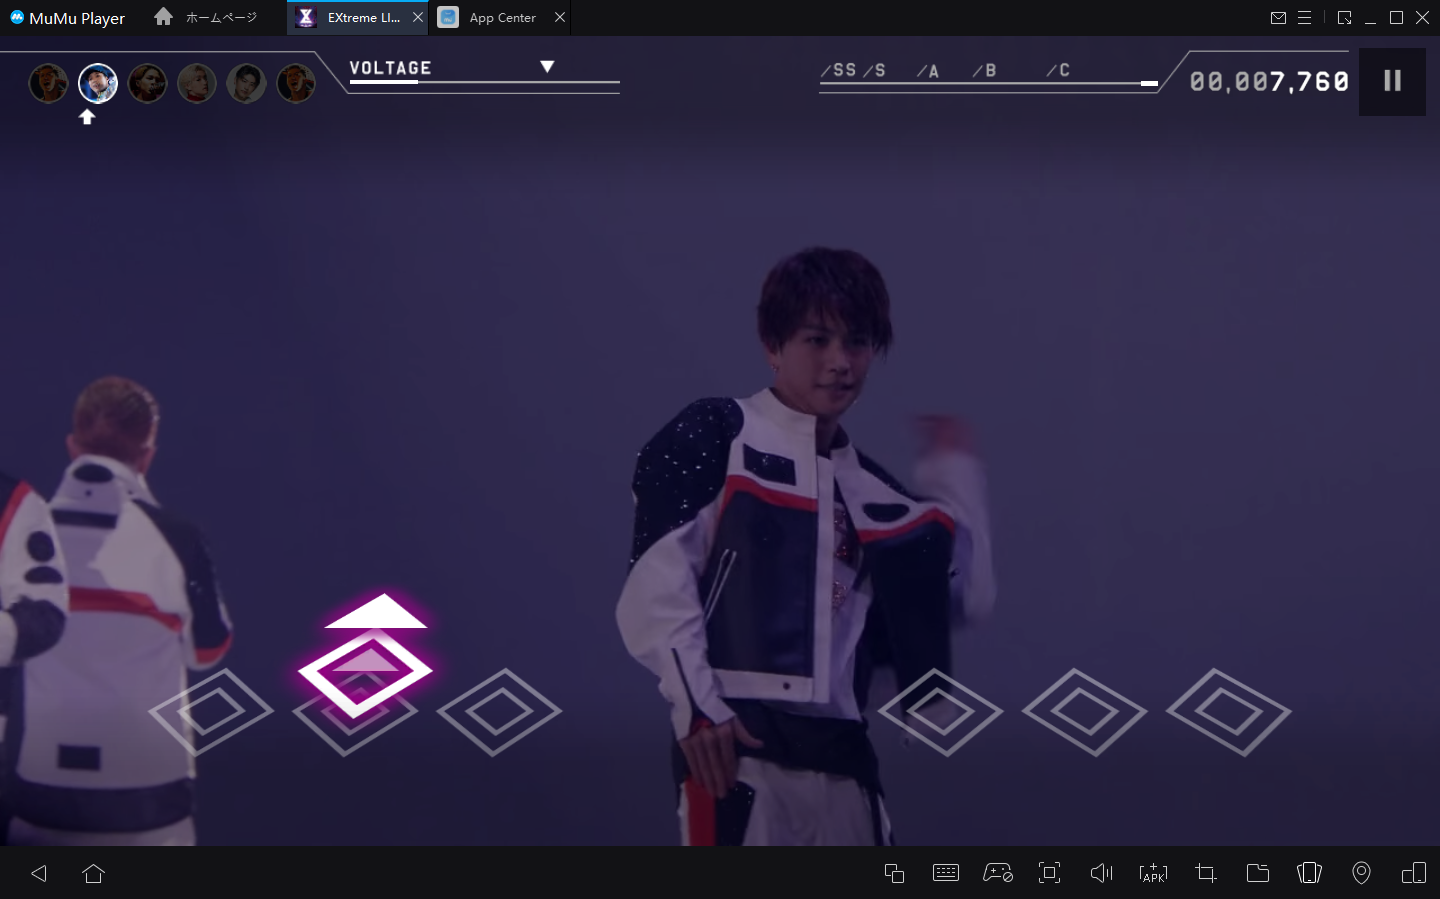
Task: Open the gamepad settings icon
Action: 998,873
